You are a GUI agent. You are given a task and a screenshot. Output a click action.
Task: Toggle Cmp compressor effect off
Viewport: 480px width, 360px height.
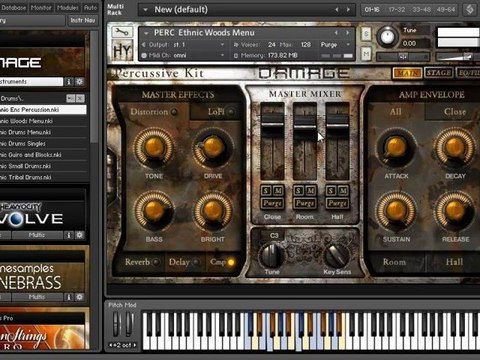[x=231, y=262]
